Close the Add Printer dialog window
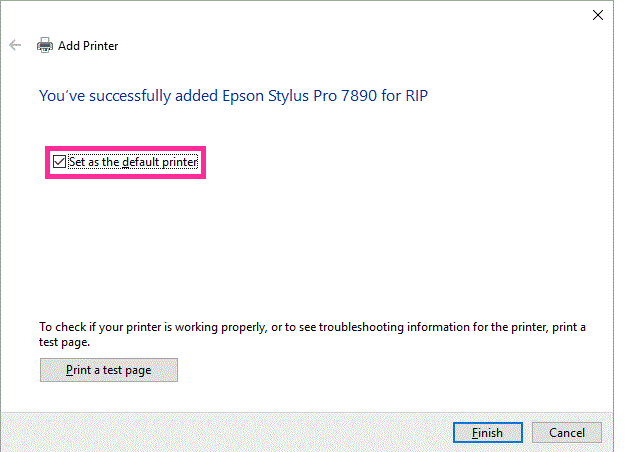 (598, 14)
